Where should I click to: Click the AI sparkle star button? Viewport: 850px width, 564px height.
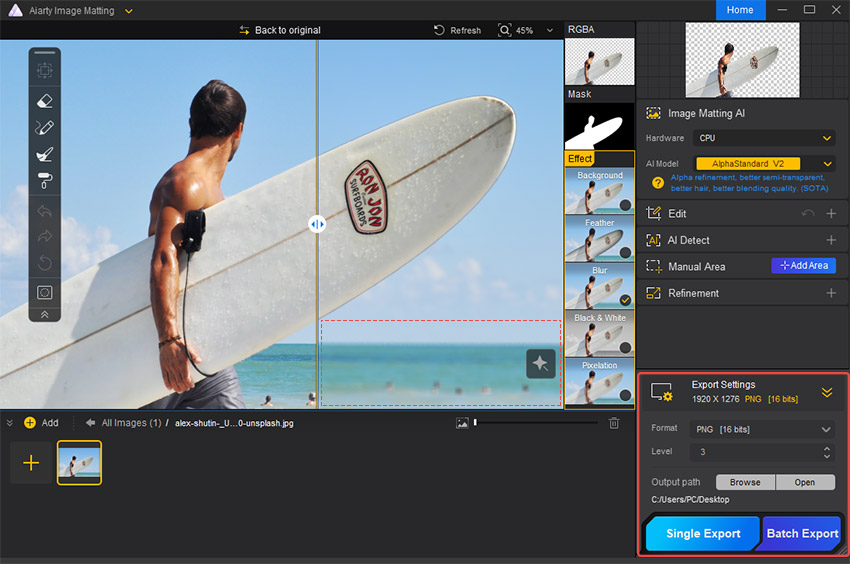(540, 363)
